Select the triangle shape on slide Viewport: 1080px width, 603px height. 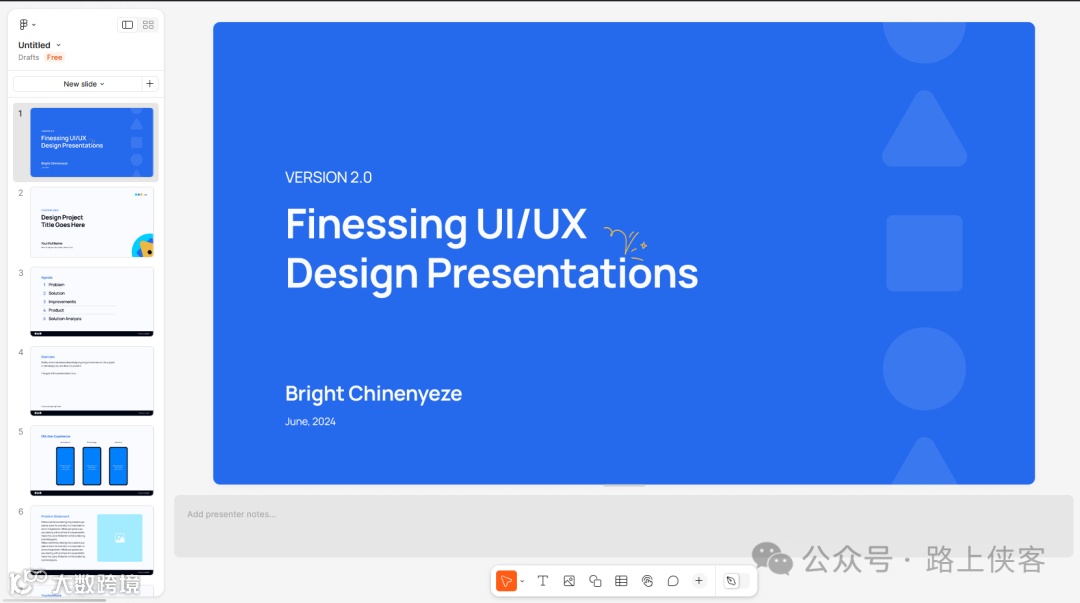[924, 130]
